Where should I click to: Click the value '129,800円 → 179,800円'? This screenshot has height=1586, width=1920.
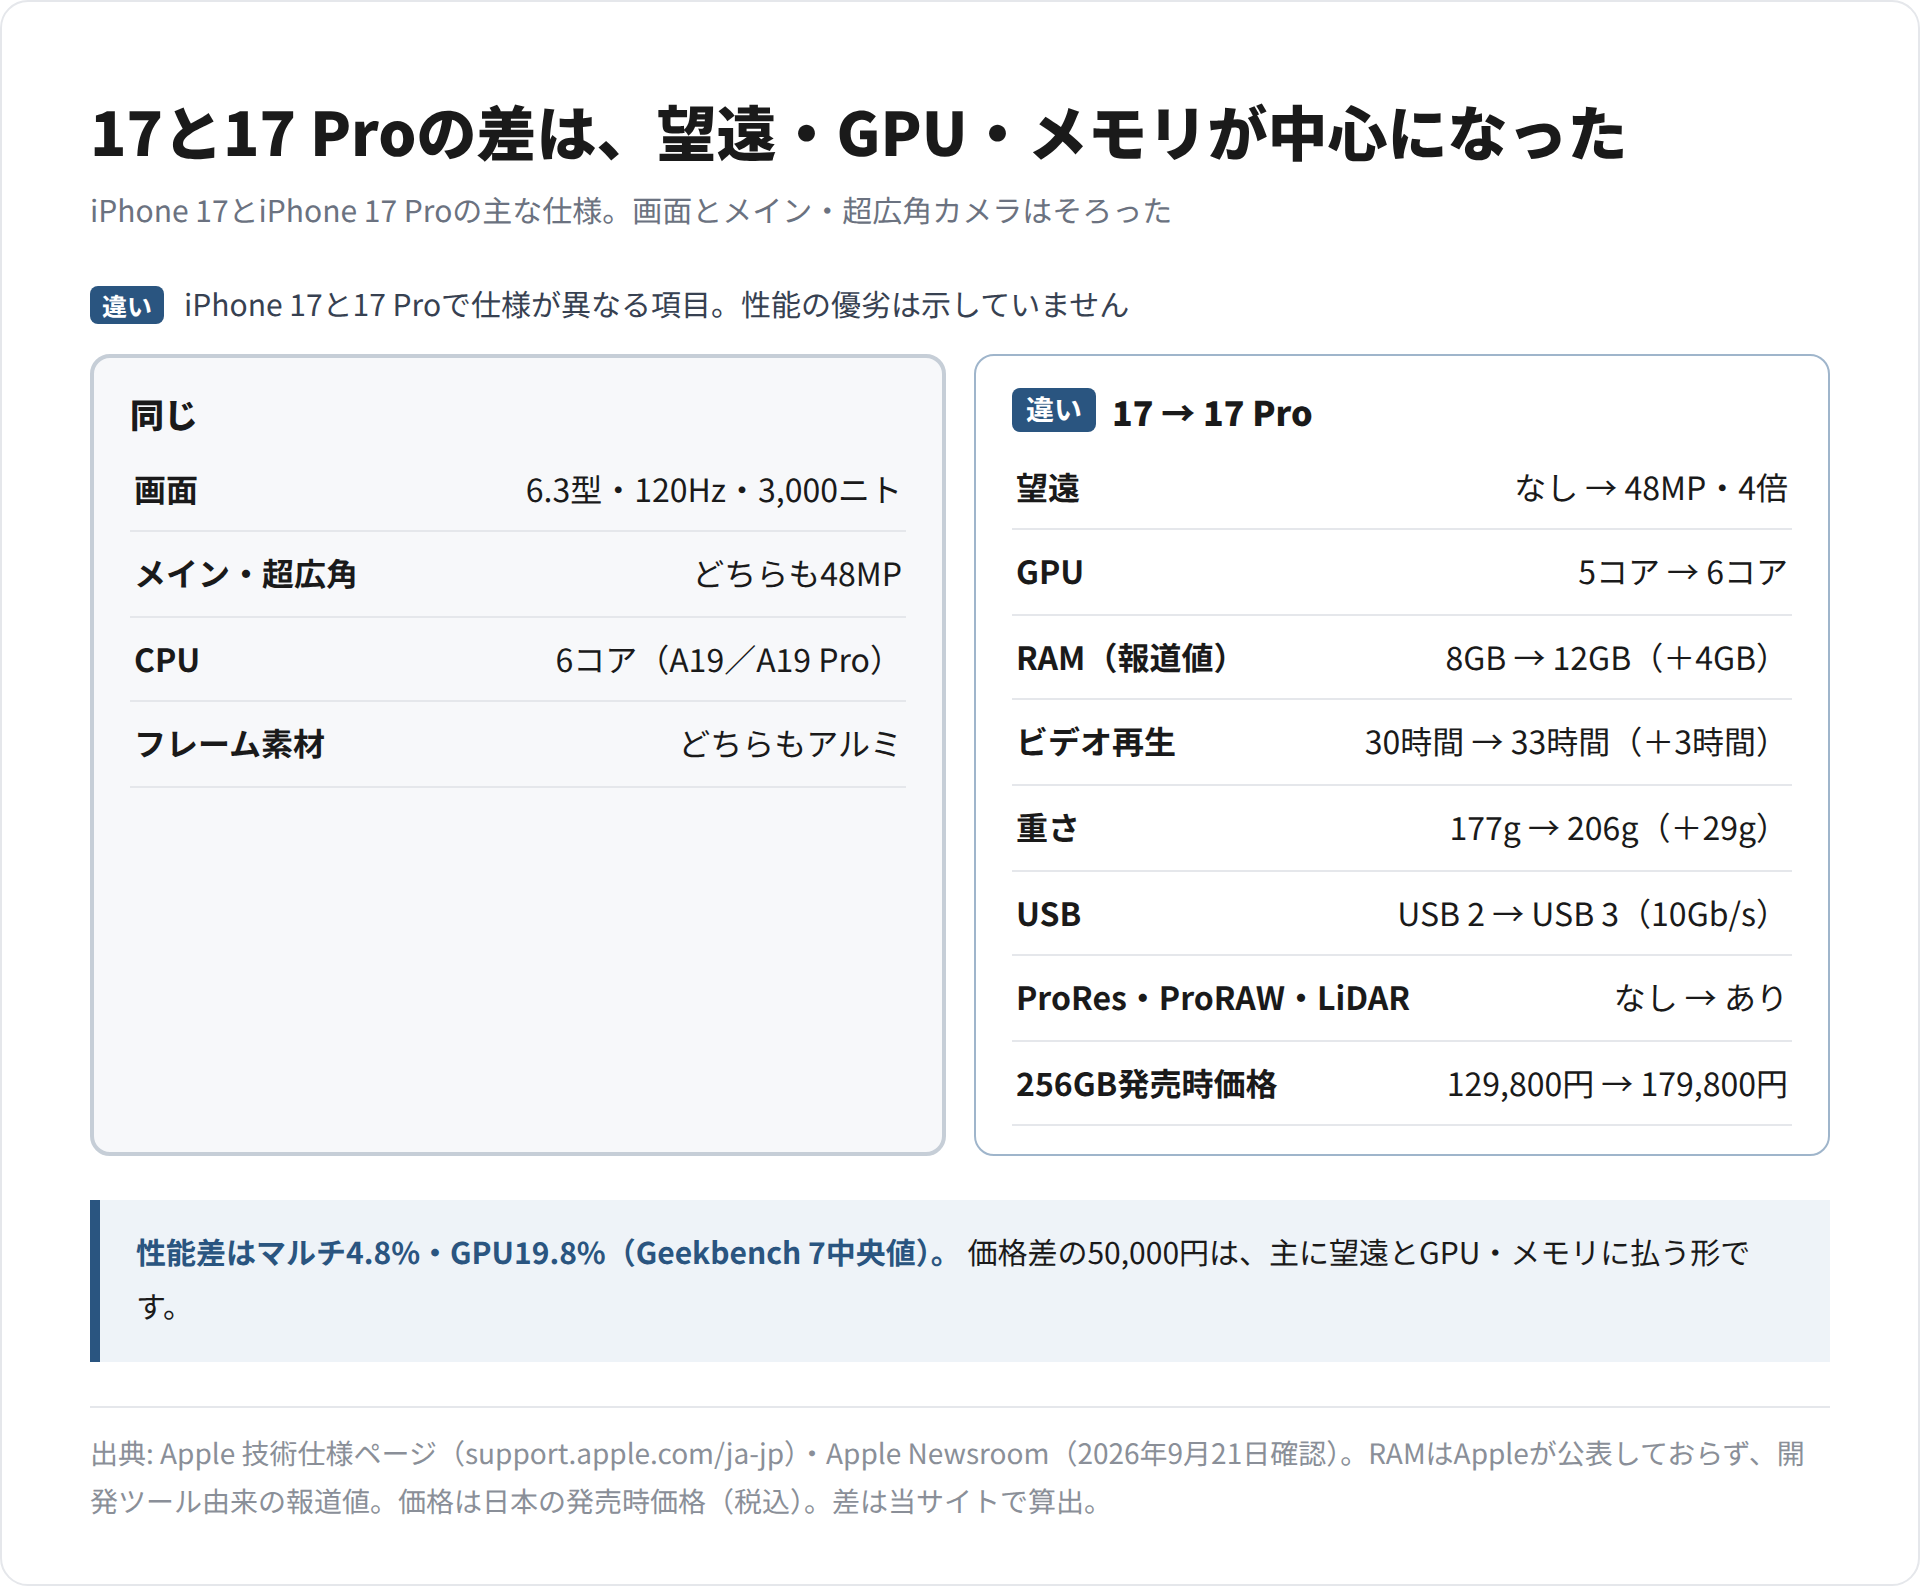tap(1618, 1085)
